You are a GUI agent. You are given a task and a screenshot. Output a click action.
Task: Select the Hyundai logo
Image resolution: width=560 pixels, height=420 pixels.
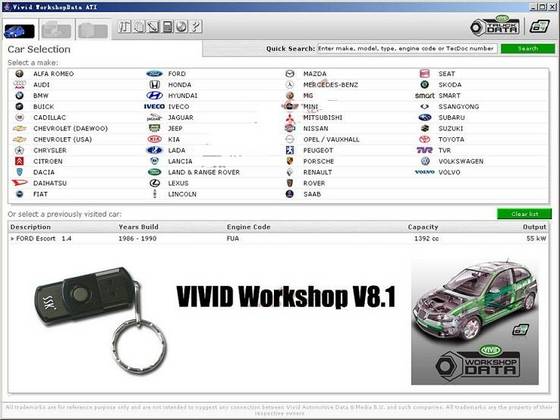154,96
